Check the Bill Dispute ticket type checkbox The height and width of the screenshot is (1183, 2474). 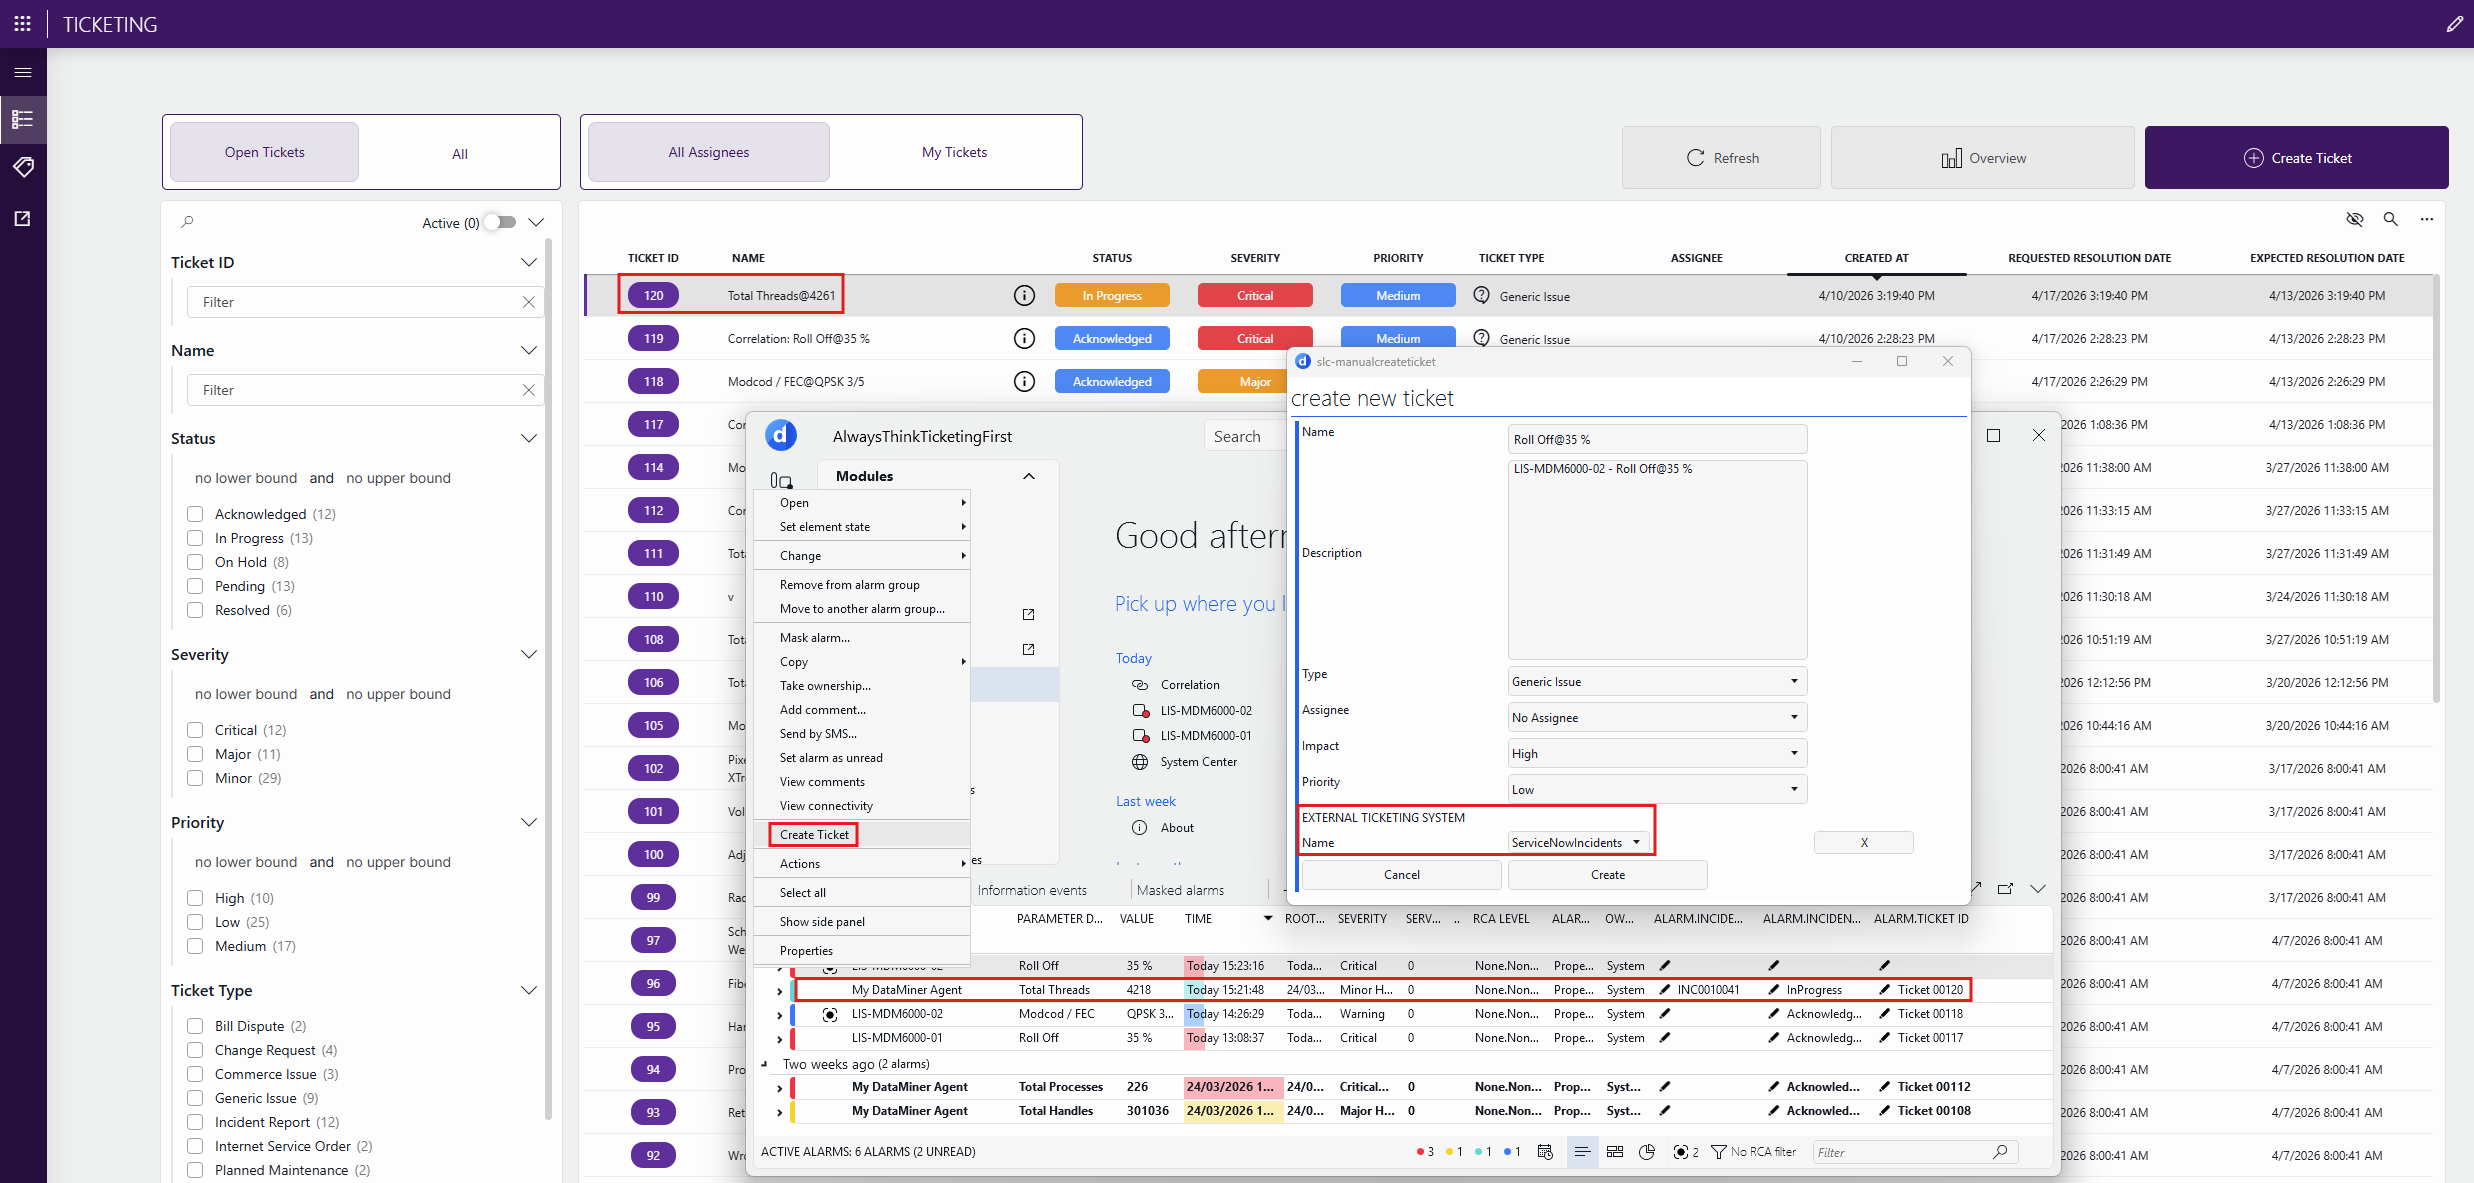coord(195,1026)
